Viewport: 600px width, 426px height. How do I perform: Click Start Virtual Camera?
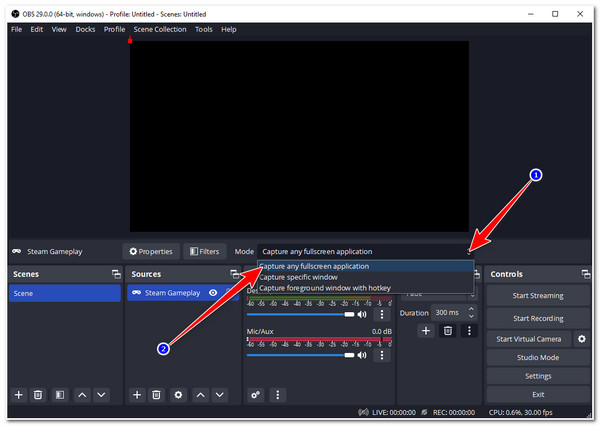[529, 339]
